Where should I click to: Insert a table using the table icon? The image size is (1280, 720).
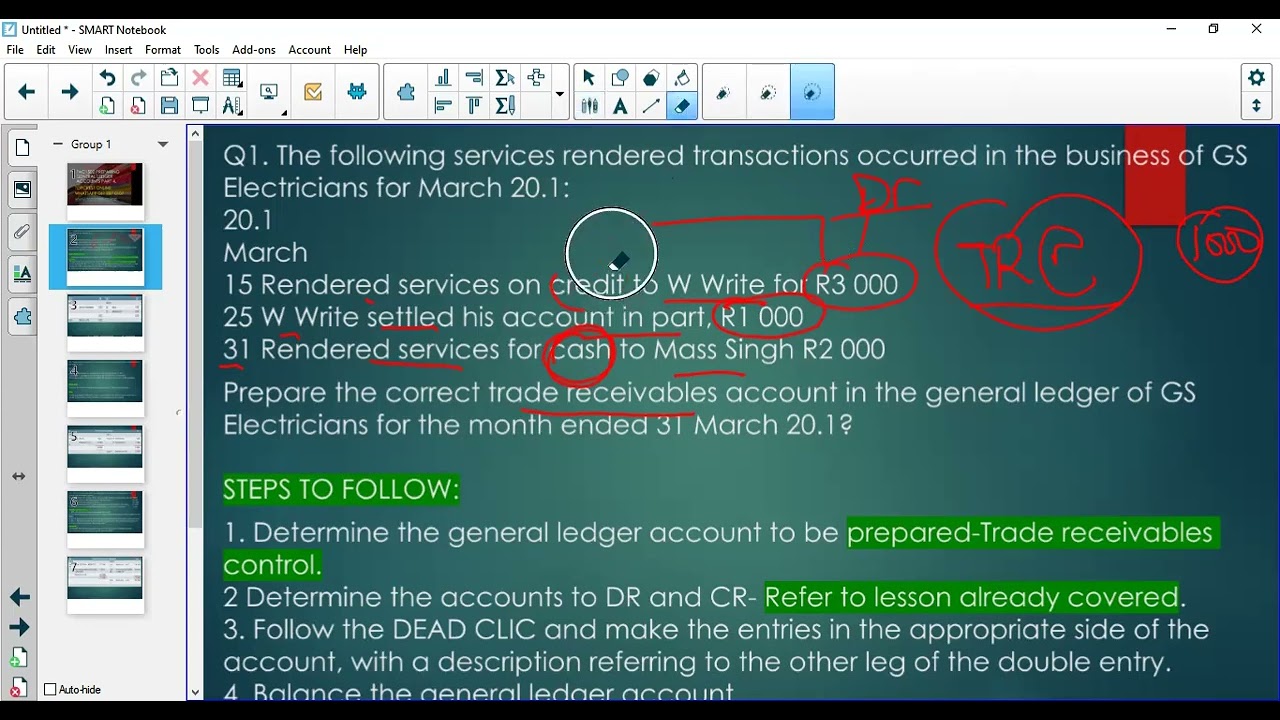232,78
